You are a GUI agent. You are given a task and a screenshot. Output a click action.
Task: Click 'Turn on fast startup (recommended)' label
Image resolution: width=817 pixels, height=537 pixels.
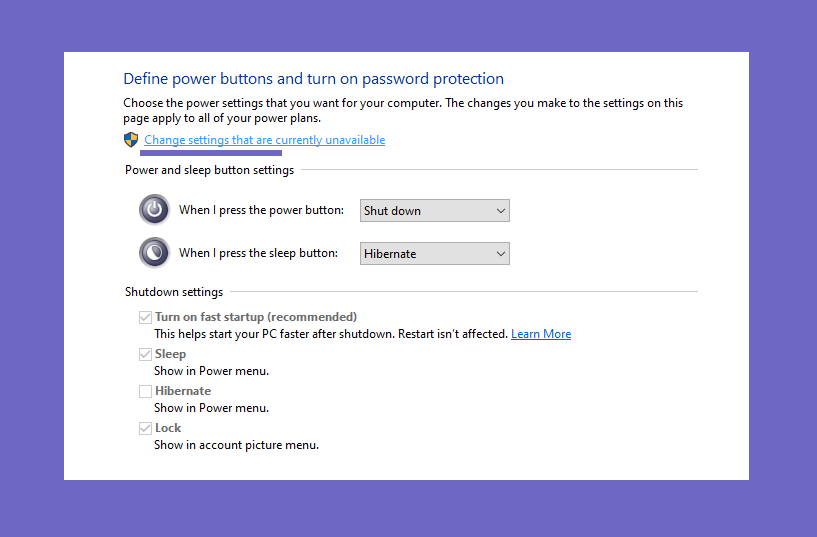click(x=256, y=317)
